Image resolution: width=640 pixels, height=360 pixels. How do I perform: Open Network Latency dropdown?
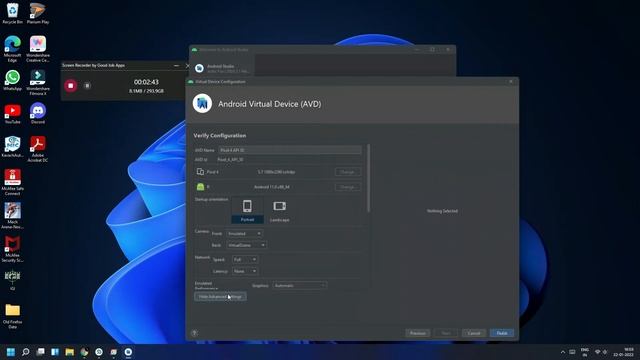245,271
